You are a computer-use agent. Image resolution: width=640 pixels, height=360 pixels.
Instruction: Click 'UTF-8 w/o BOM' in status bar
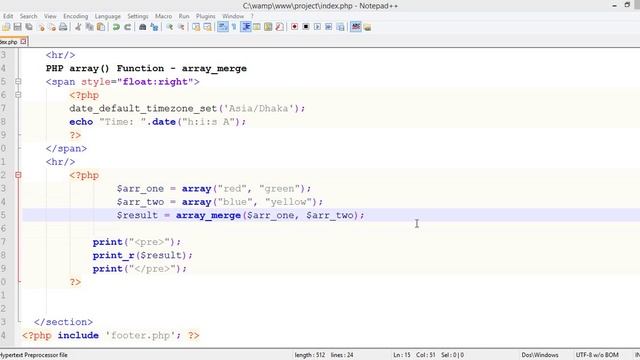(x=597, y=355)
